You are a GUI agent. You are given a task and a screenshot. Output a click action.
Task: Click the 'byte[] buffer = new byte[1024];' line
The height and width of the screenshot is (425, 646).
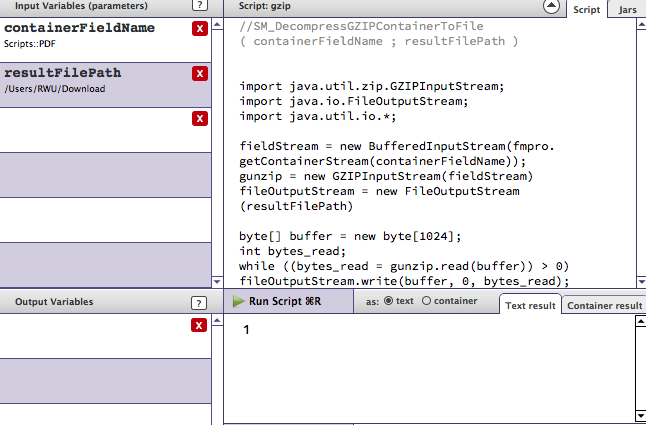coord(350,236)
